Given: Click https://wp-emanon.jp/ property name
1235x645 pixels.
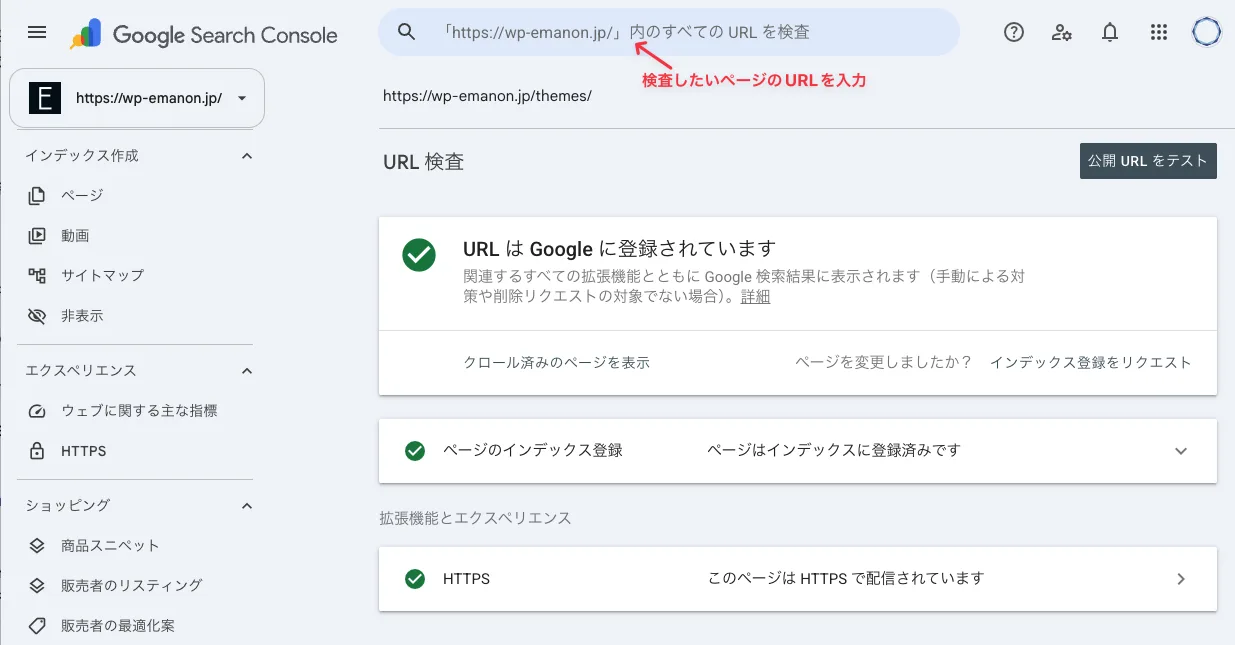Looking at the screenshot, I should [x=148, y=99].
